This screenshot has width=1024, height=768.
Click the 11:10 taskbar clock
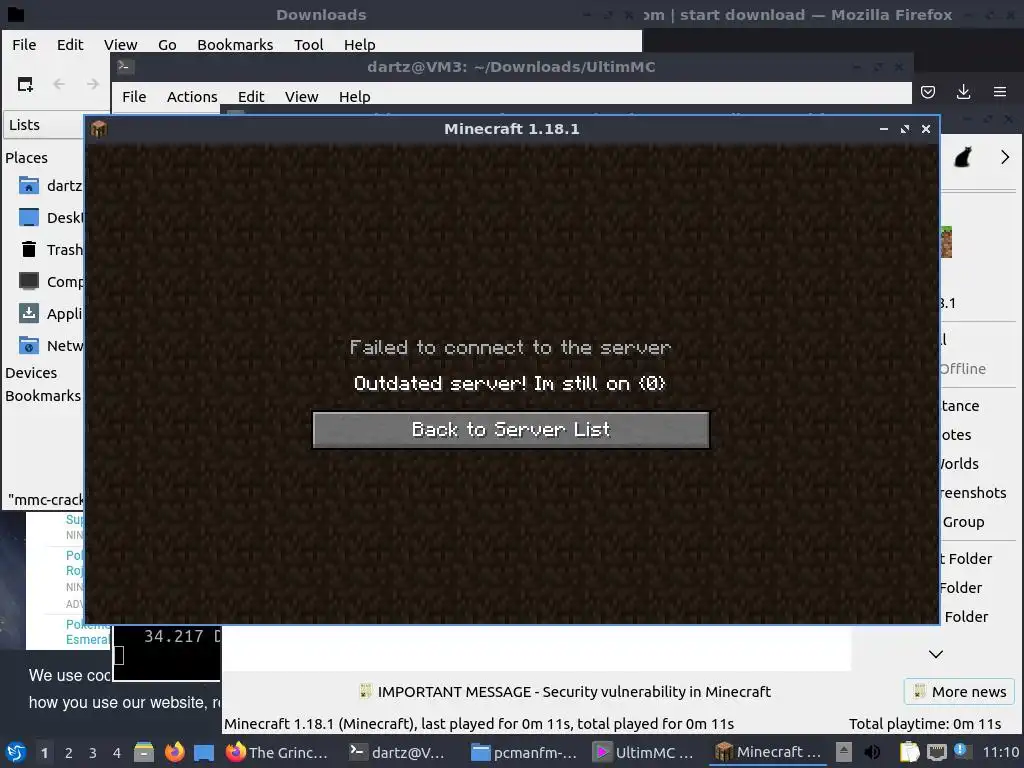point(1000,752)
